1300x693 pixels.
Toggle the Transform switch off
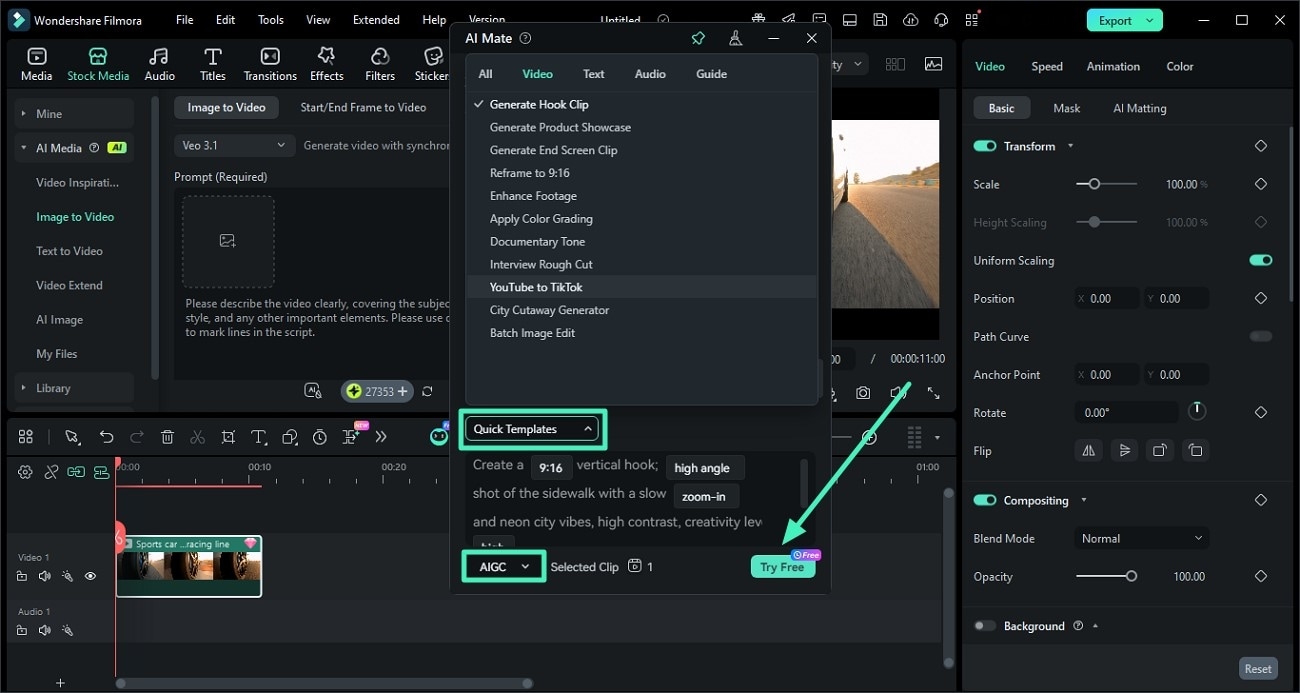[x=984, y=146]
